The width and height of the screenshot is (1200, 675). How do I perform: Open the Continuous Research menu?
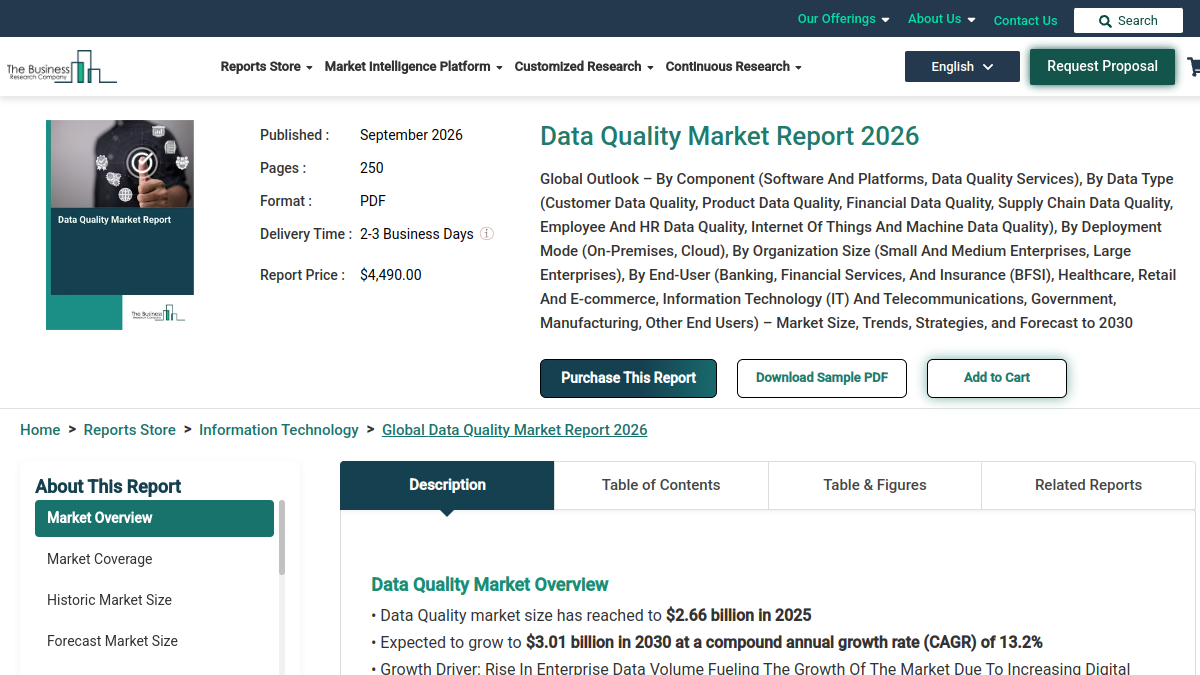tap(734, 67)
